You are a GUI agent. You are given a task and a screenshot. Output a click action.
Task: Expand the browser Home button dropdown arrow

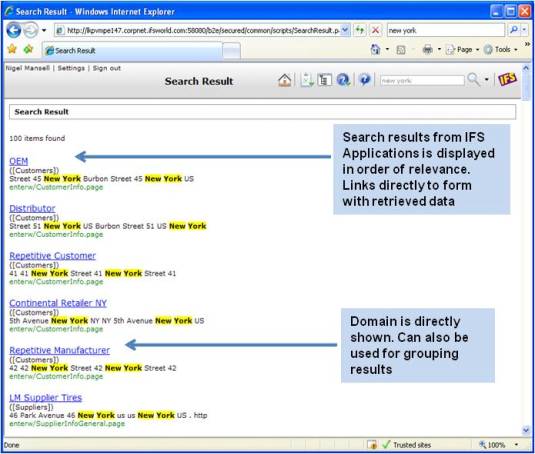[x=387, y=49]
